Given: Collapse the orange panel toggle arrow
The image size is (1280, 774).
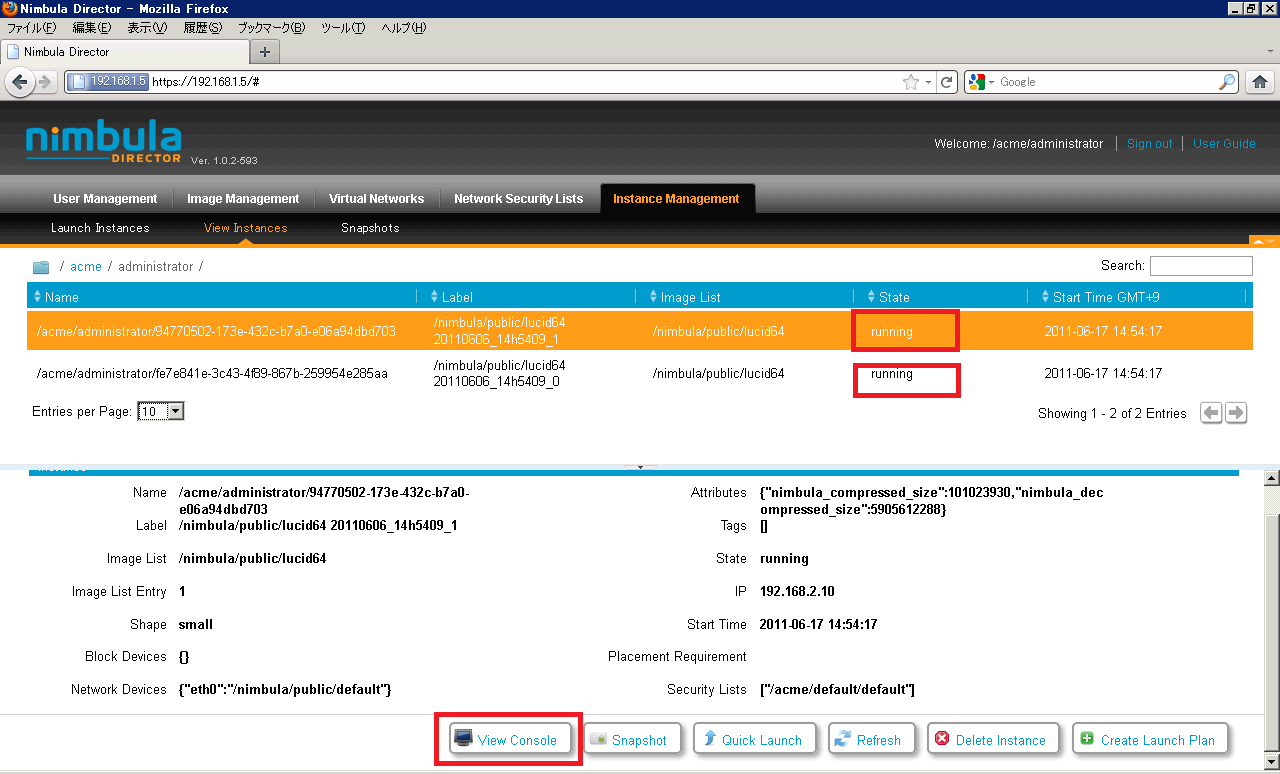Looking at the screenshot, I should 1264,241.
